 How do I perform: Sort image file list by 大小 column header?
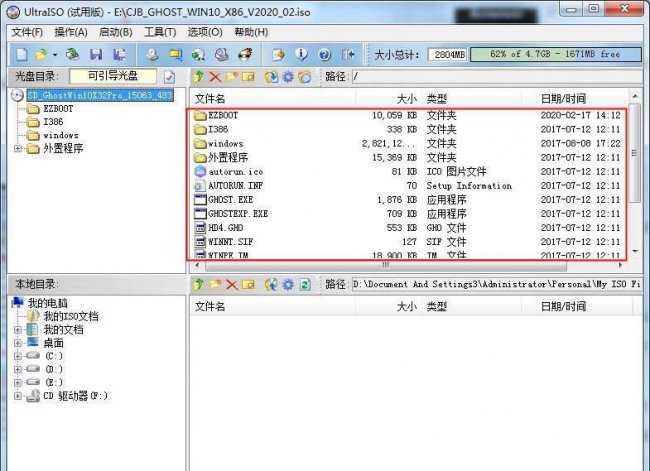[388, 99]
